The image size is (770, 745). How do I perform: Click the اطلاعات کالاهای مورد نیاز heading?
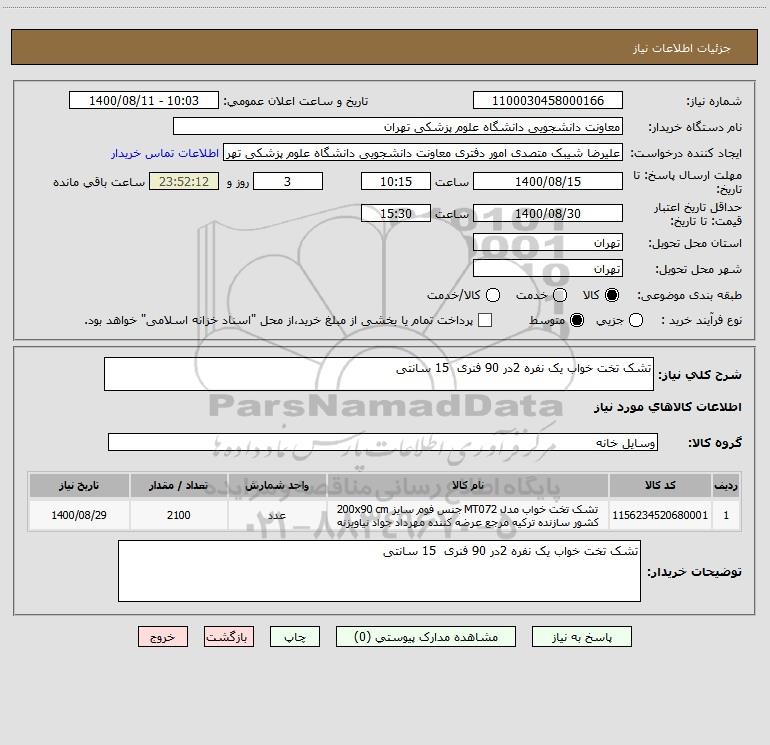point(667,407)
